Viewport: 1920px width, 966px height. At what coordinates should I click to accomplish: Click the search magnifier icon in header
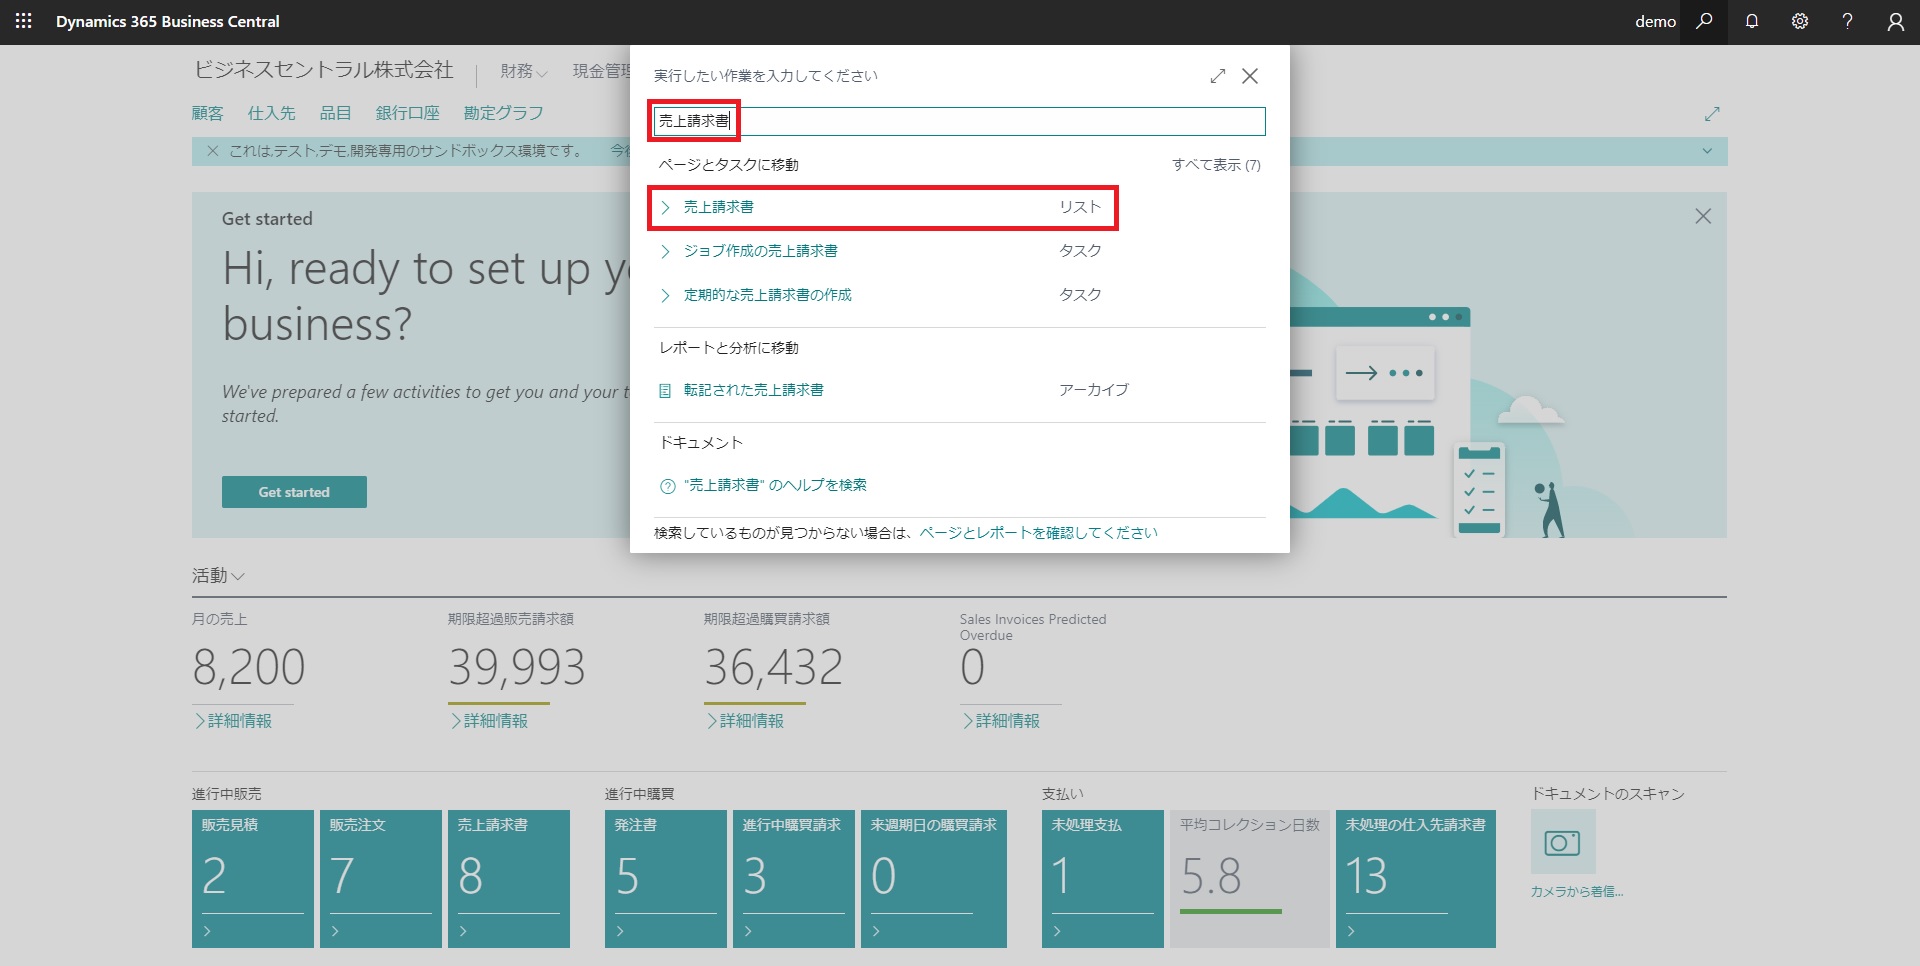(1704, 21)
